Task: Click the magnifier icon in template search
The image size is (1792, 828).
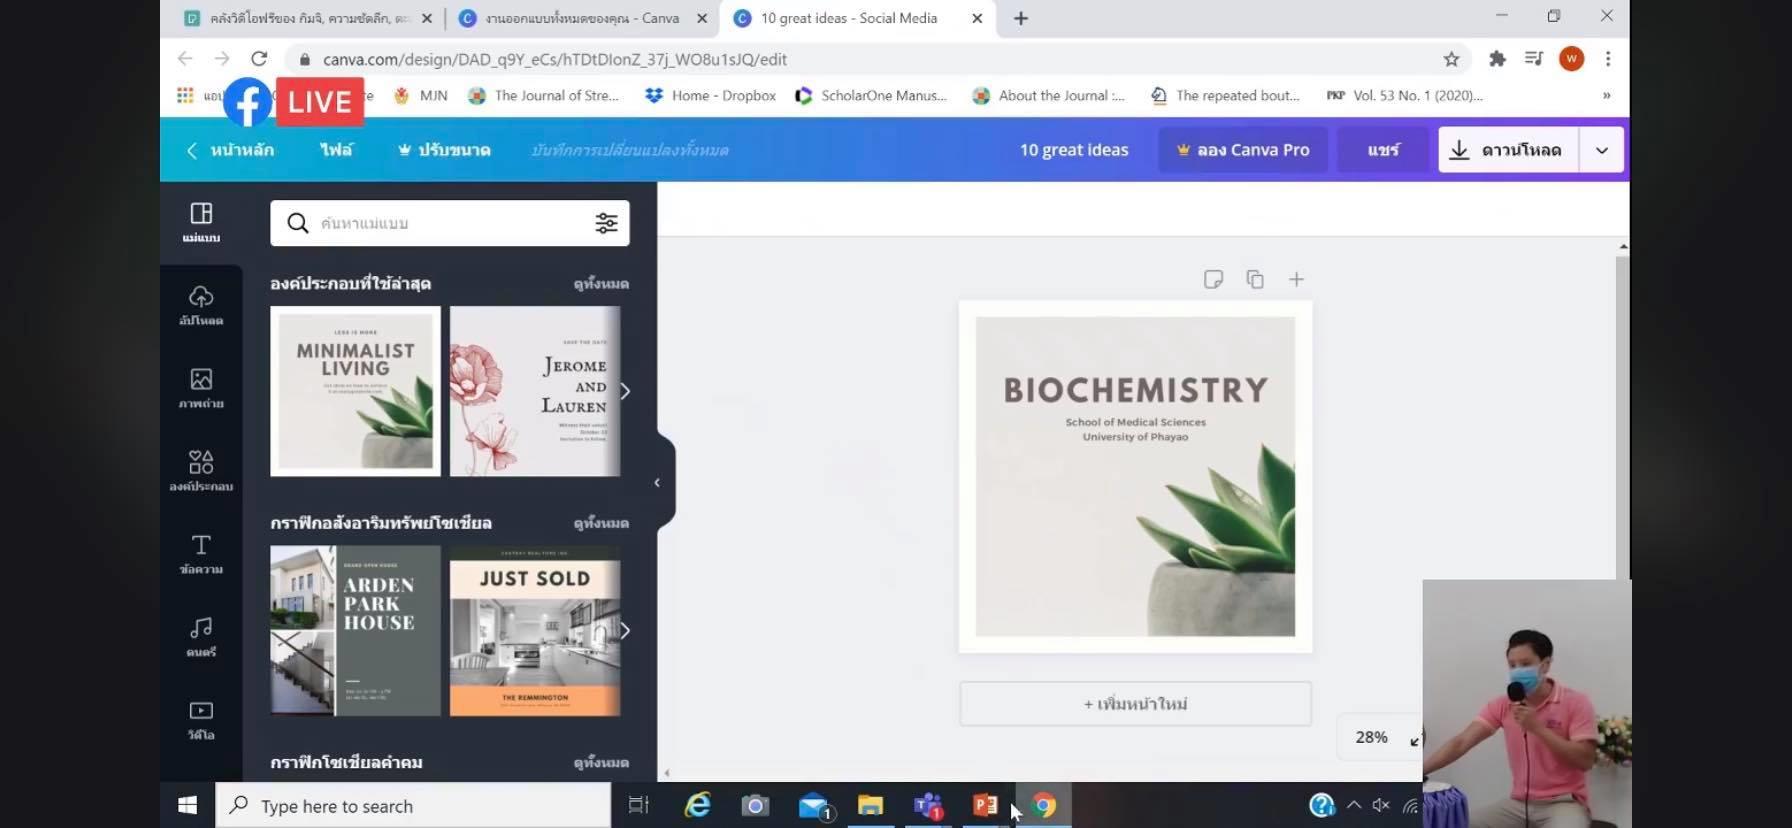Action: (297, 223)
